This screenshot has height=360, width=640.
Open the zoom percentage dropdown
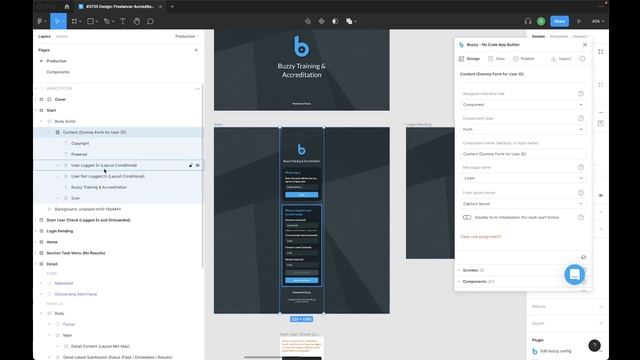click(598, 21)
